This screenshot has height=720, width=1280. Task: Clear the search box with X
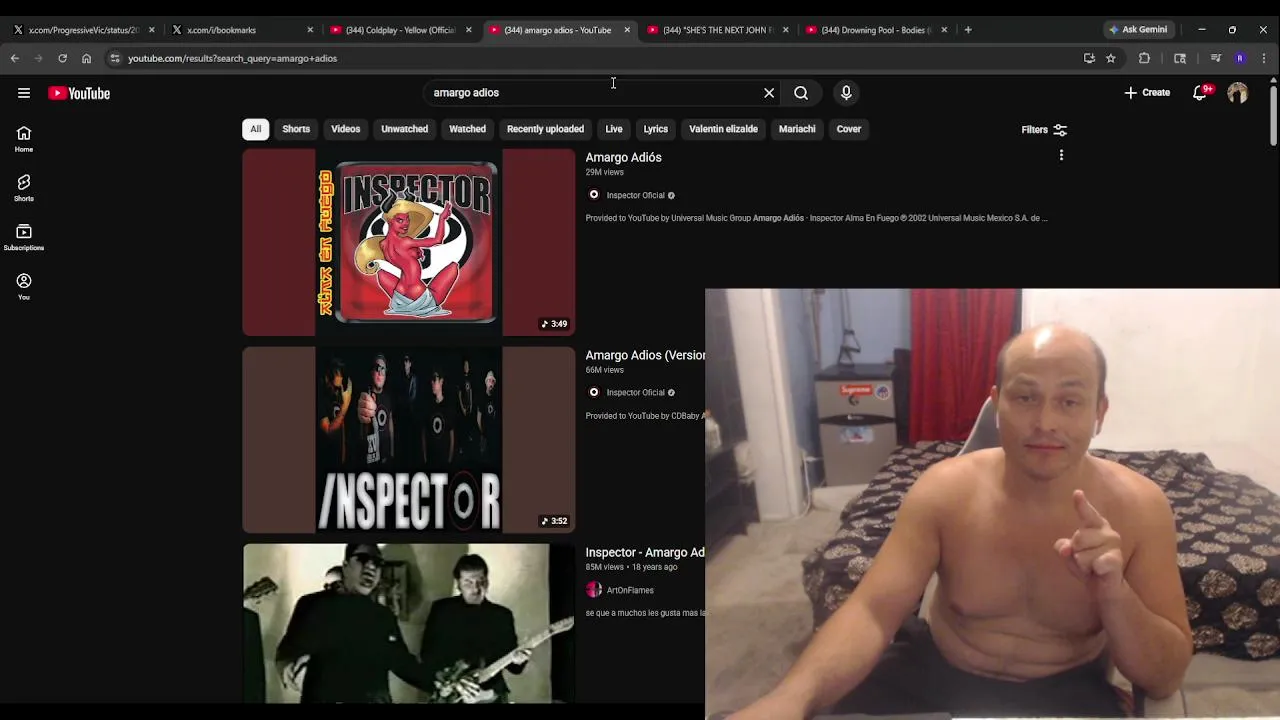tap(769, 93)
